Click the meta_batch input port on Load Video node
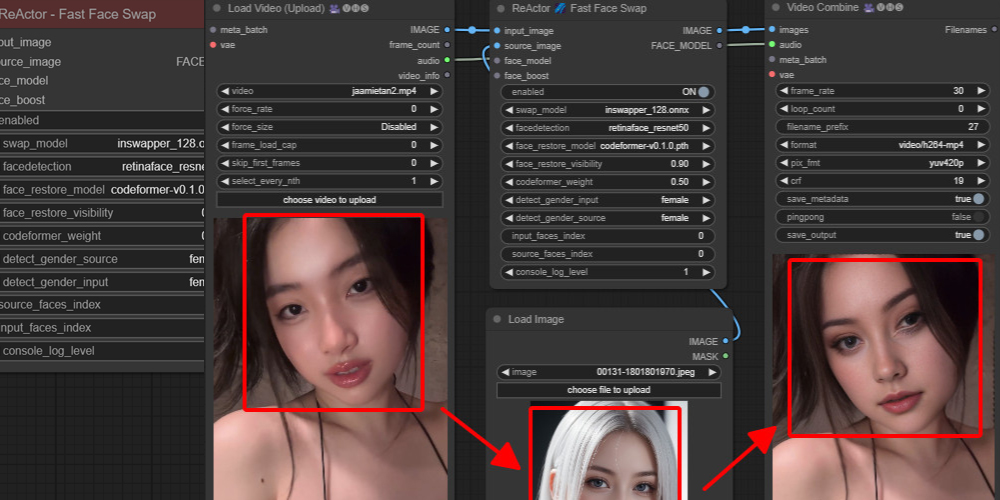This screenshot has height=500, width=1000. tap(212, 30)
